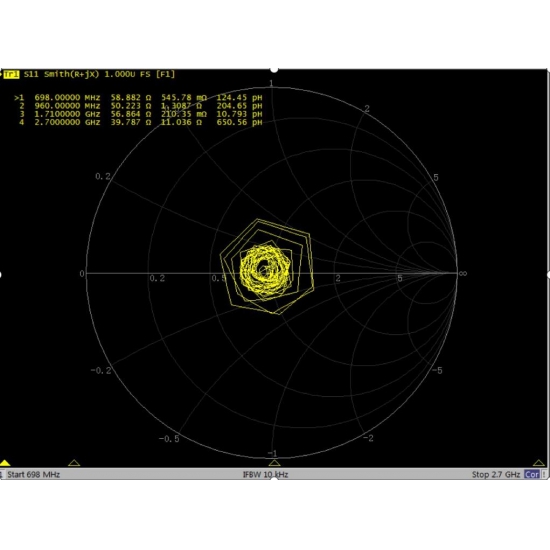Viewport: 550px width, 550px height.
Task: Open the Stop 2.7 GHz frequency field
Action: click(x=496, y=475)
